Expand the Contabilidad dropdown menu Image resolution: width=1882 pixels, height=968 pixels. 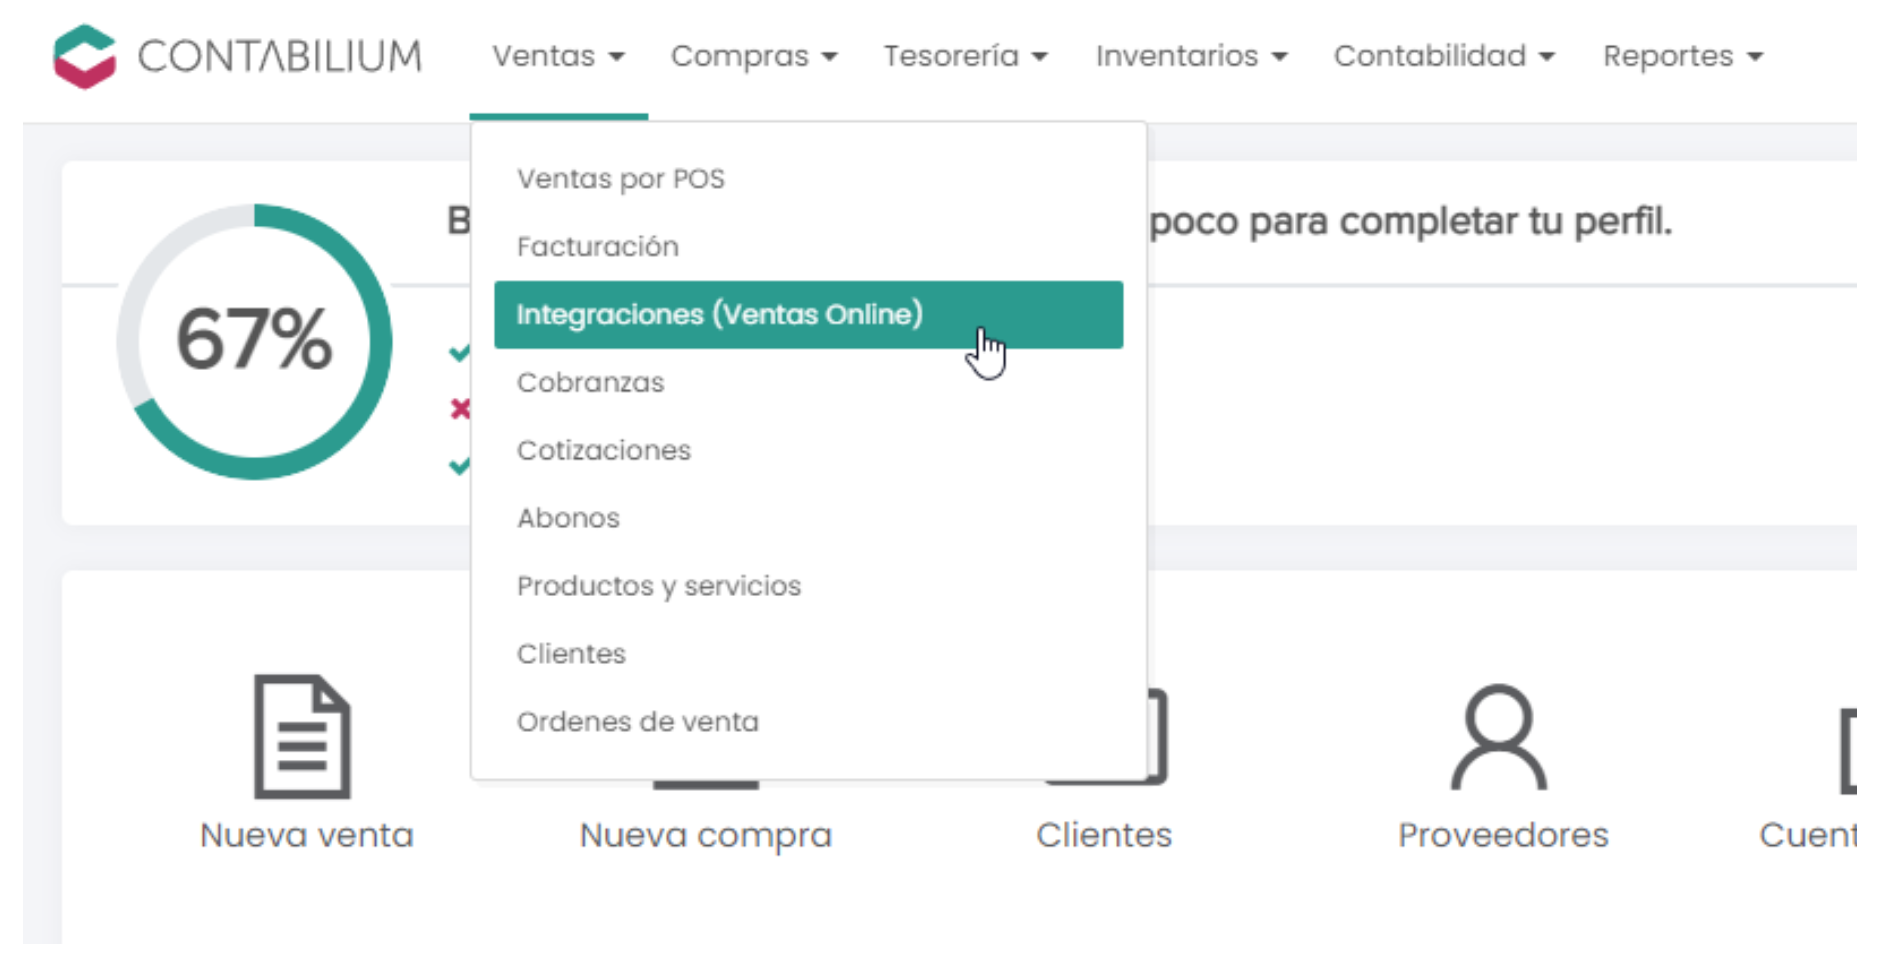1443,56
